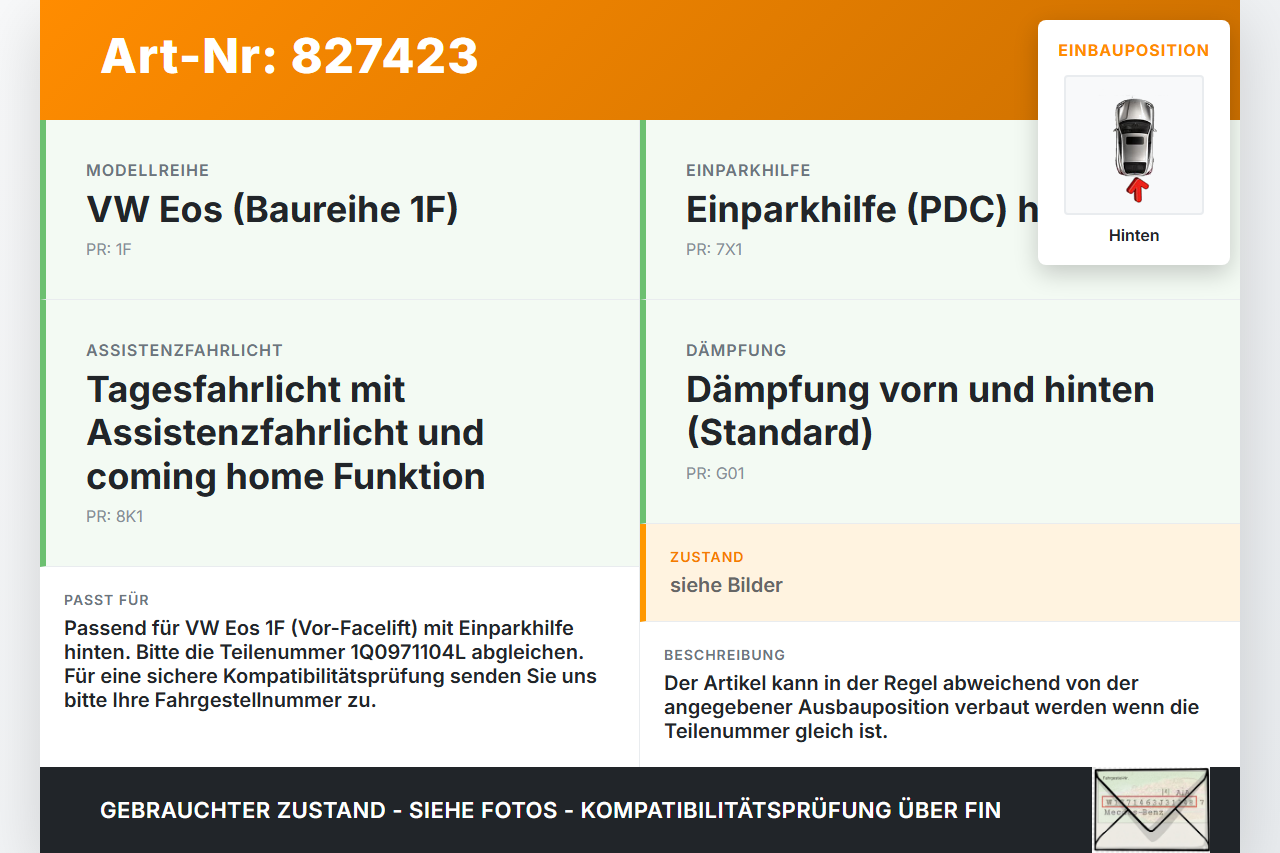
Task: Click the EINPARKHILFE label
Action: 748,171
